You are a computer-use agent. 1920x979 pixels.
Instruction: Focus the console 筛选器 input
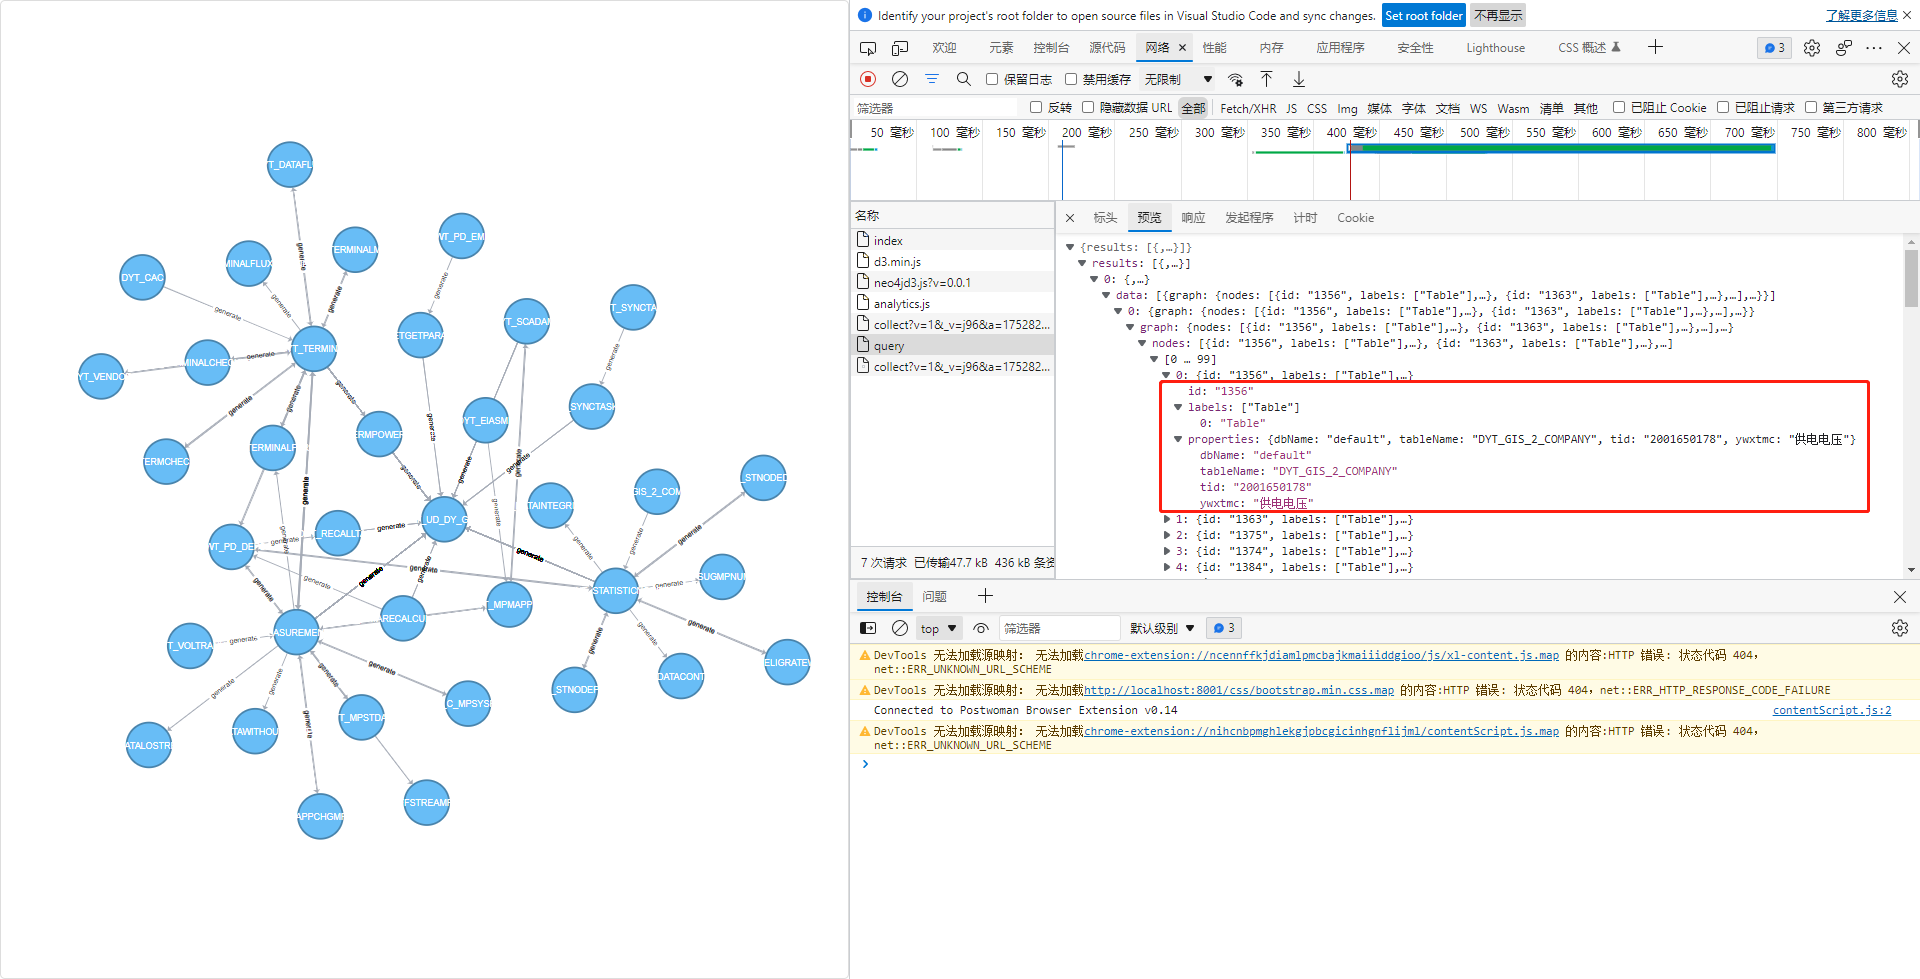[1060, 628]
